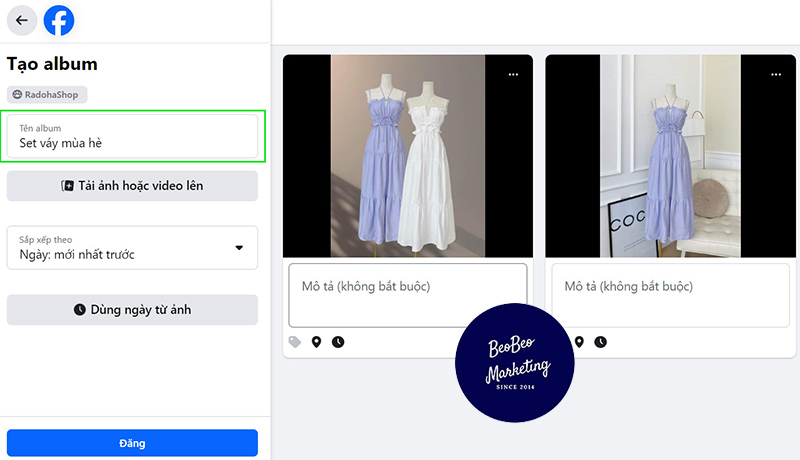Set date with second photo's clock icon
The width and height of the screenshot is (800, 460).
[600, 342]
